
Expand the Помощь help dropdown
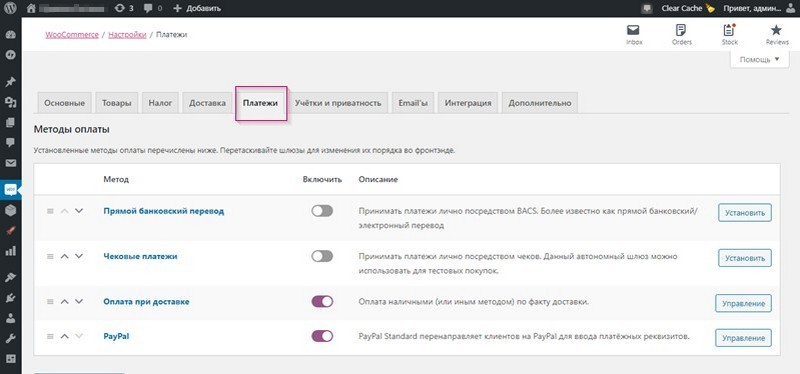[x=760, y=59]
